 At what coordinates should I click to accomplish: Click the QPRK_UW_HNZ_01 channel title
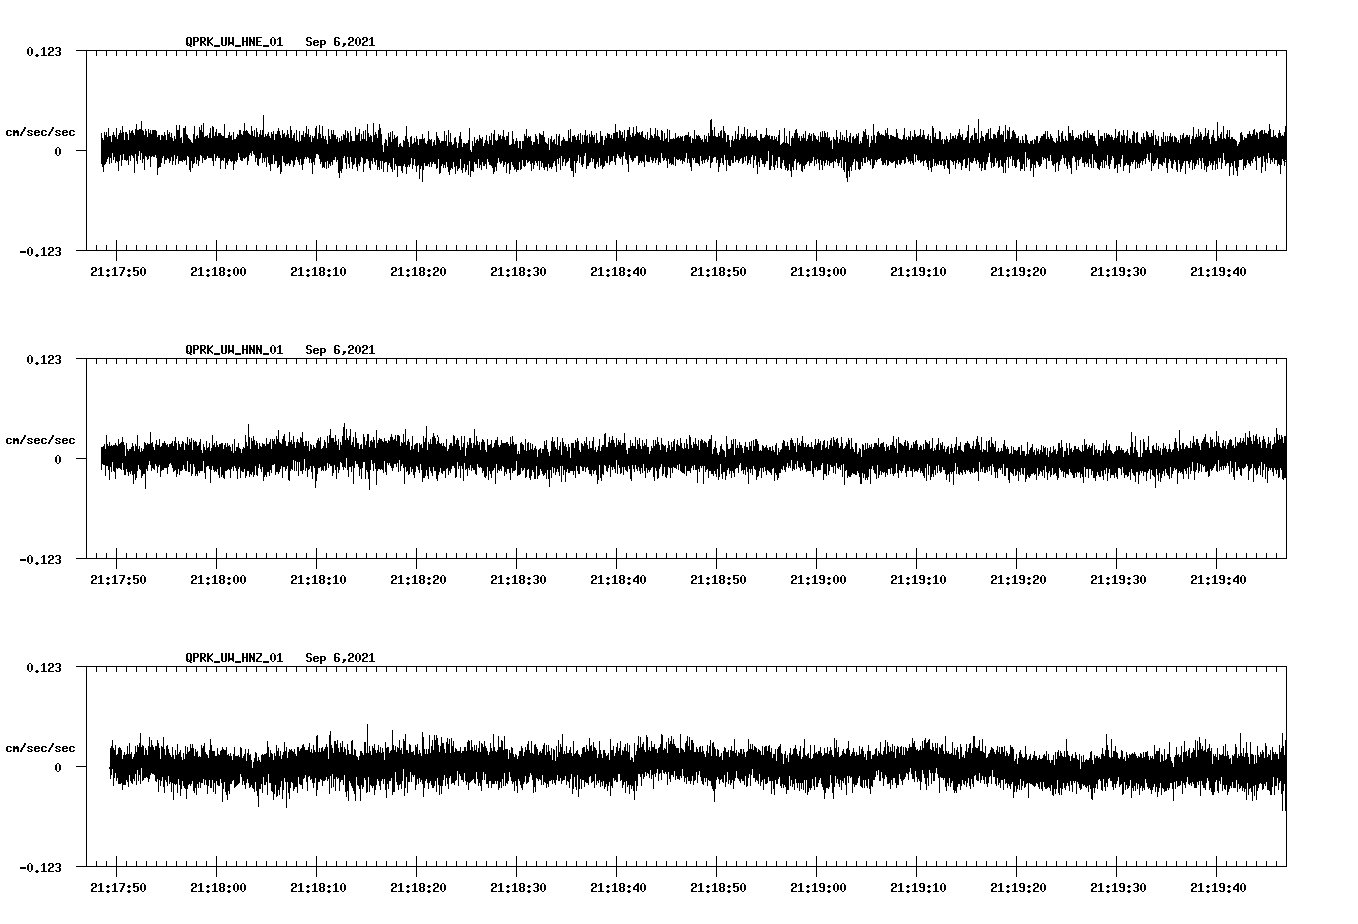[x=234, y=658]
